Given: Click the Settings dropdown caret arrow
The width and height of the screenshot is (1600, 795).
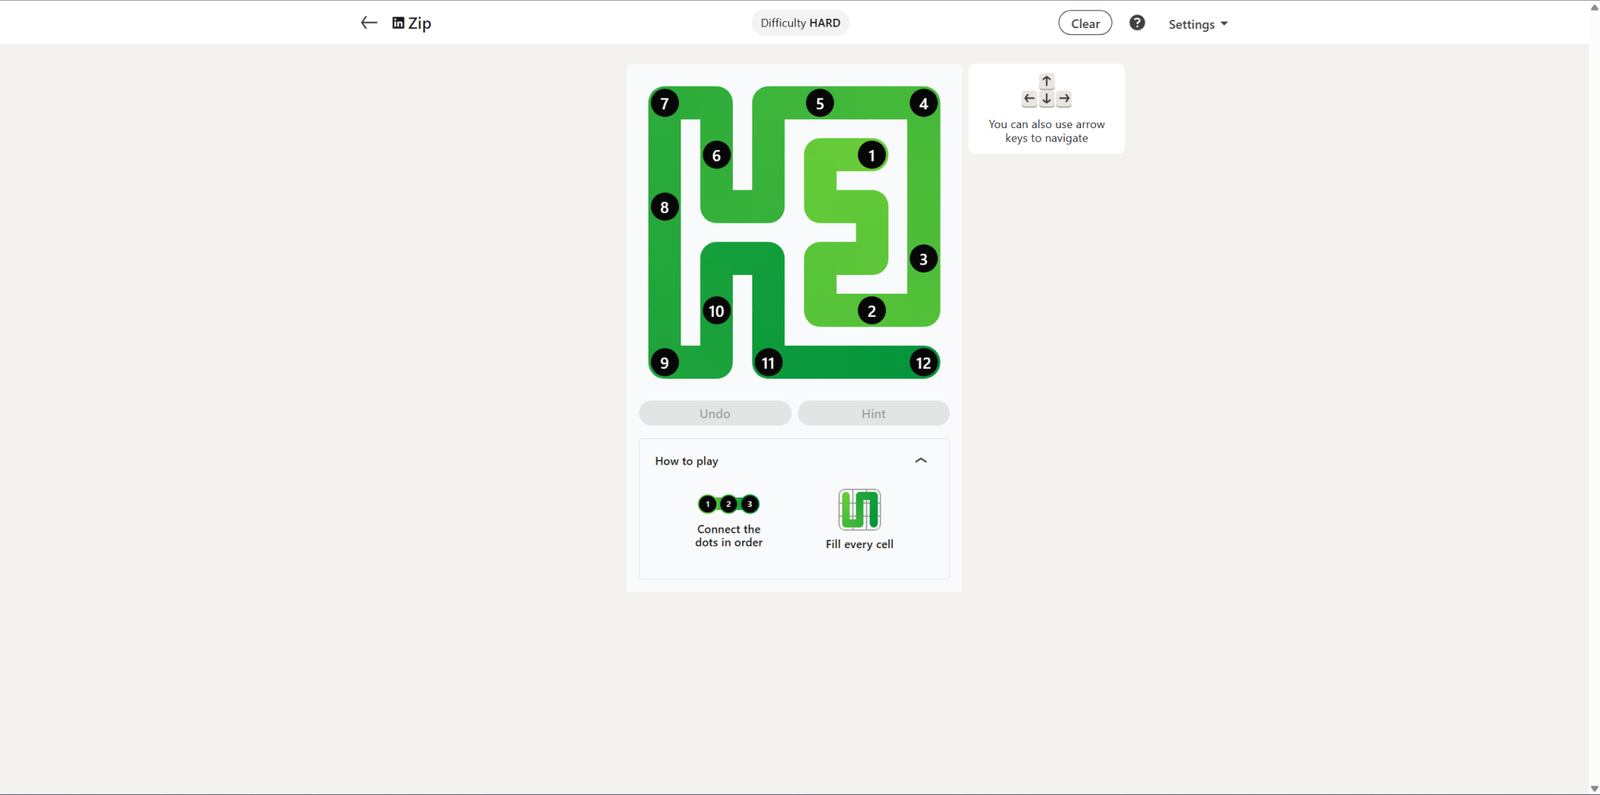Looking at the screenshot, I should (x=1224, y=24).
